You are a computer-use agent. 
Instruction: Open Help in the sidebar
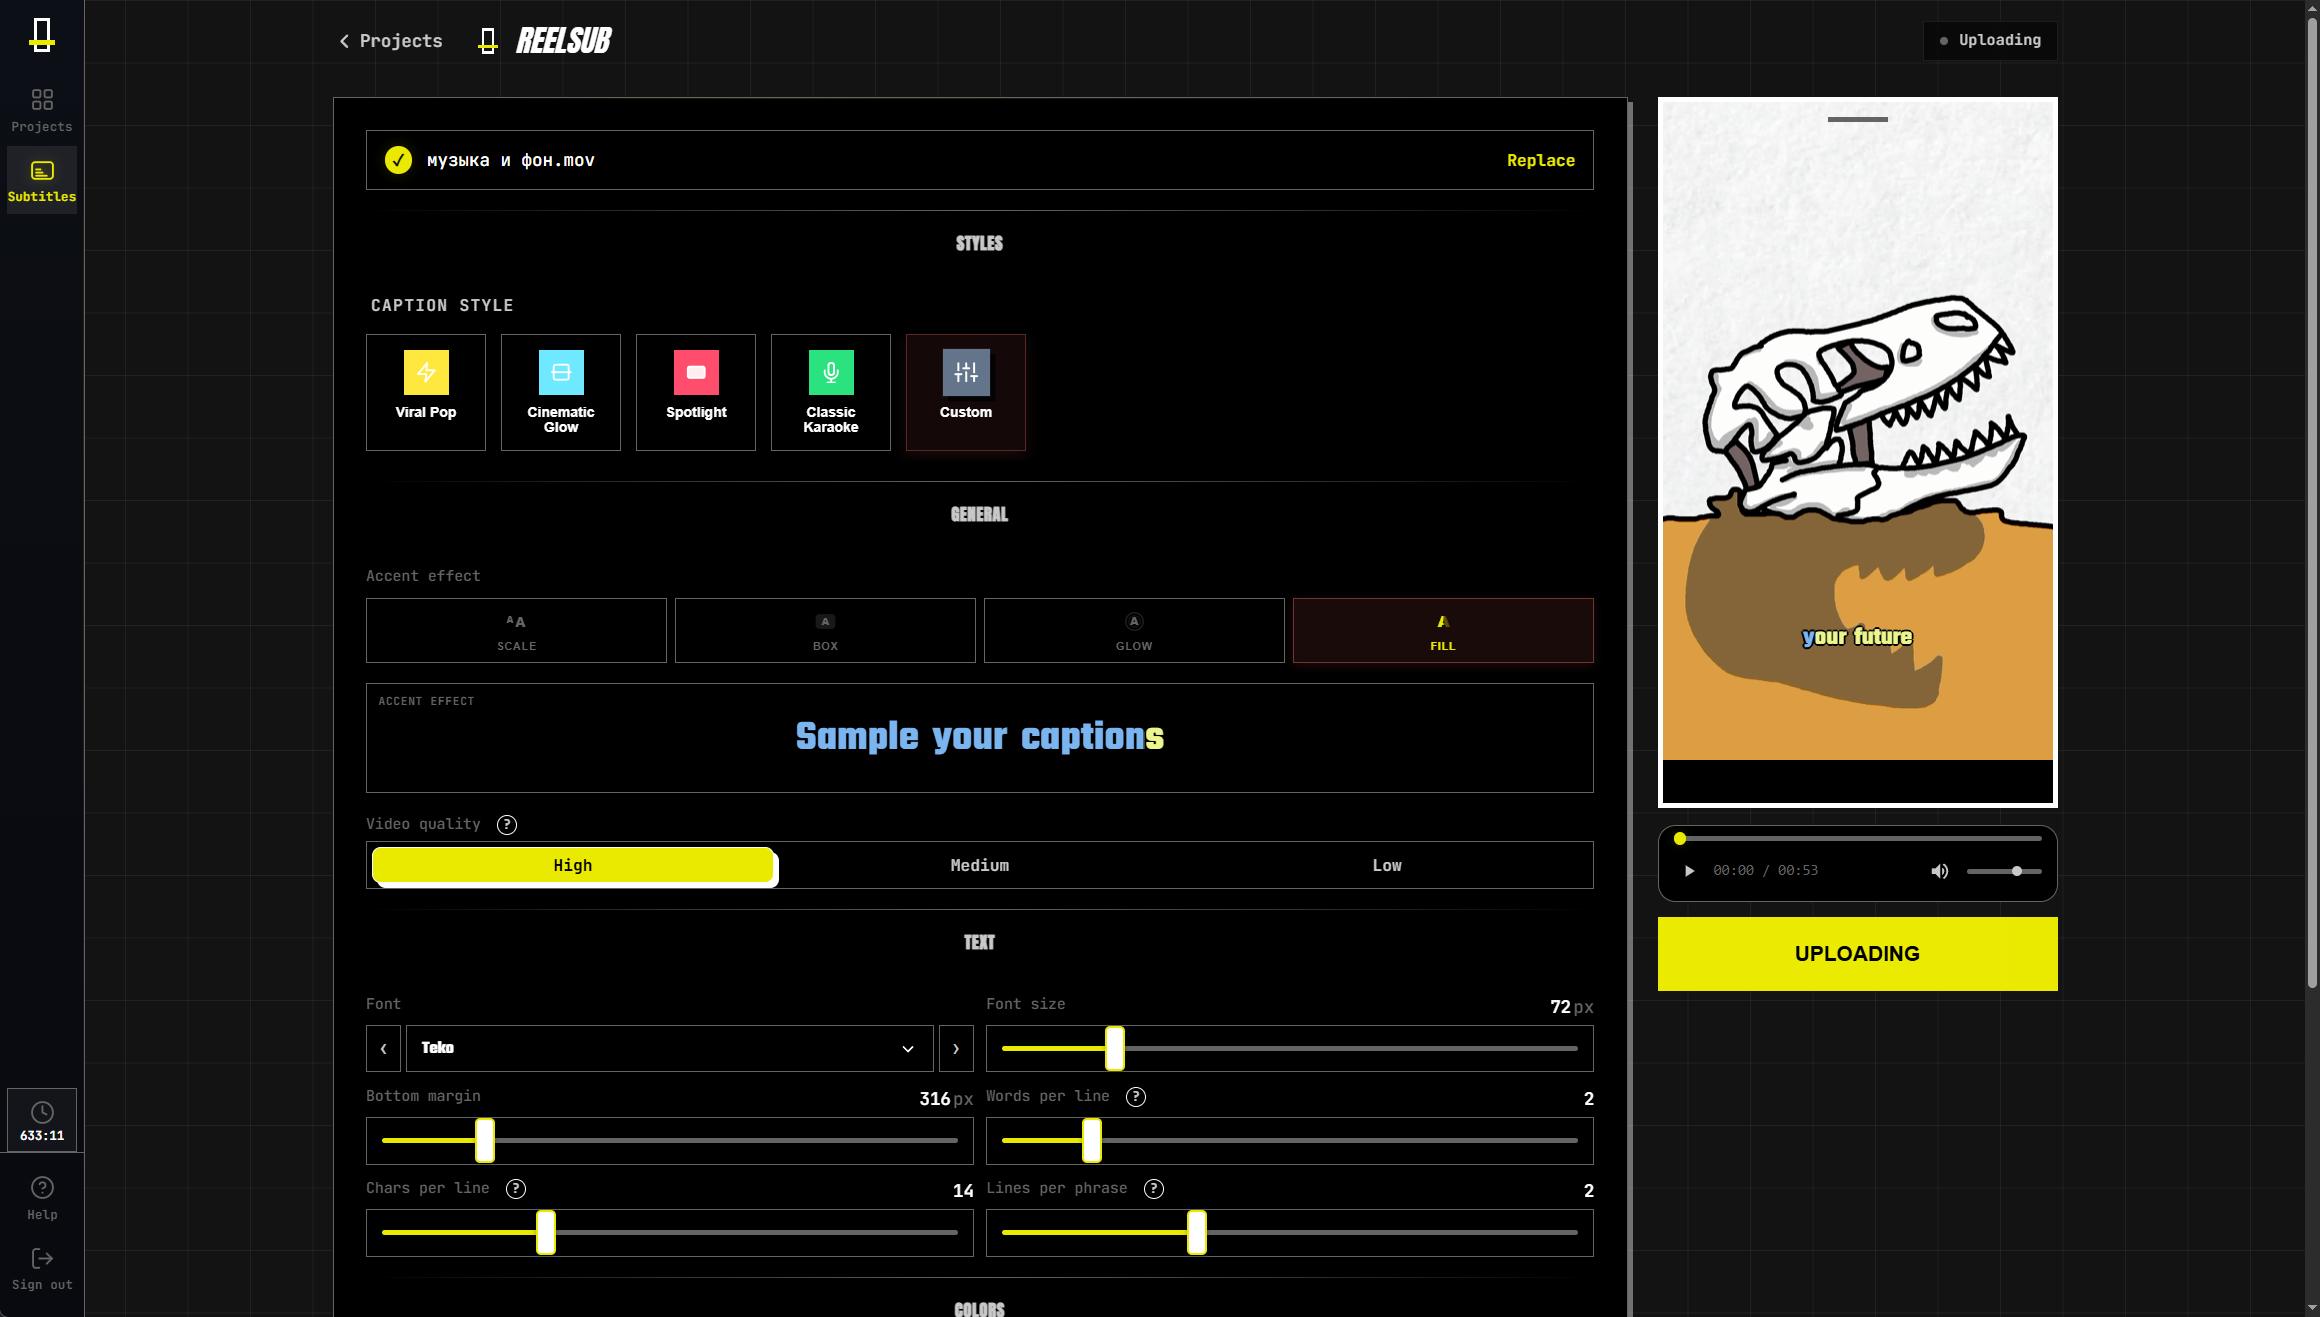point(42,1198)
